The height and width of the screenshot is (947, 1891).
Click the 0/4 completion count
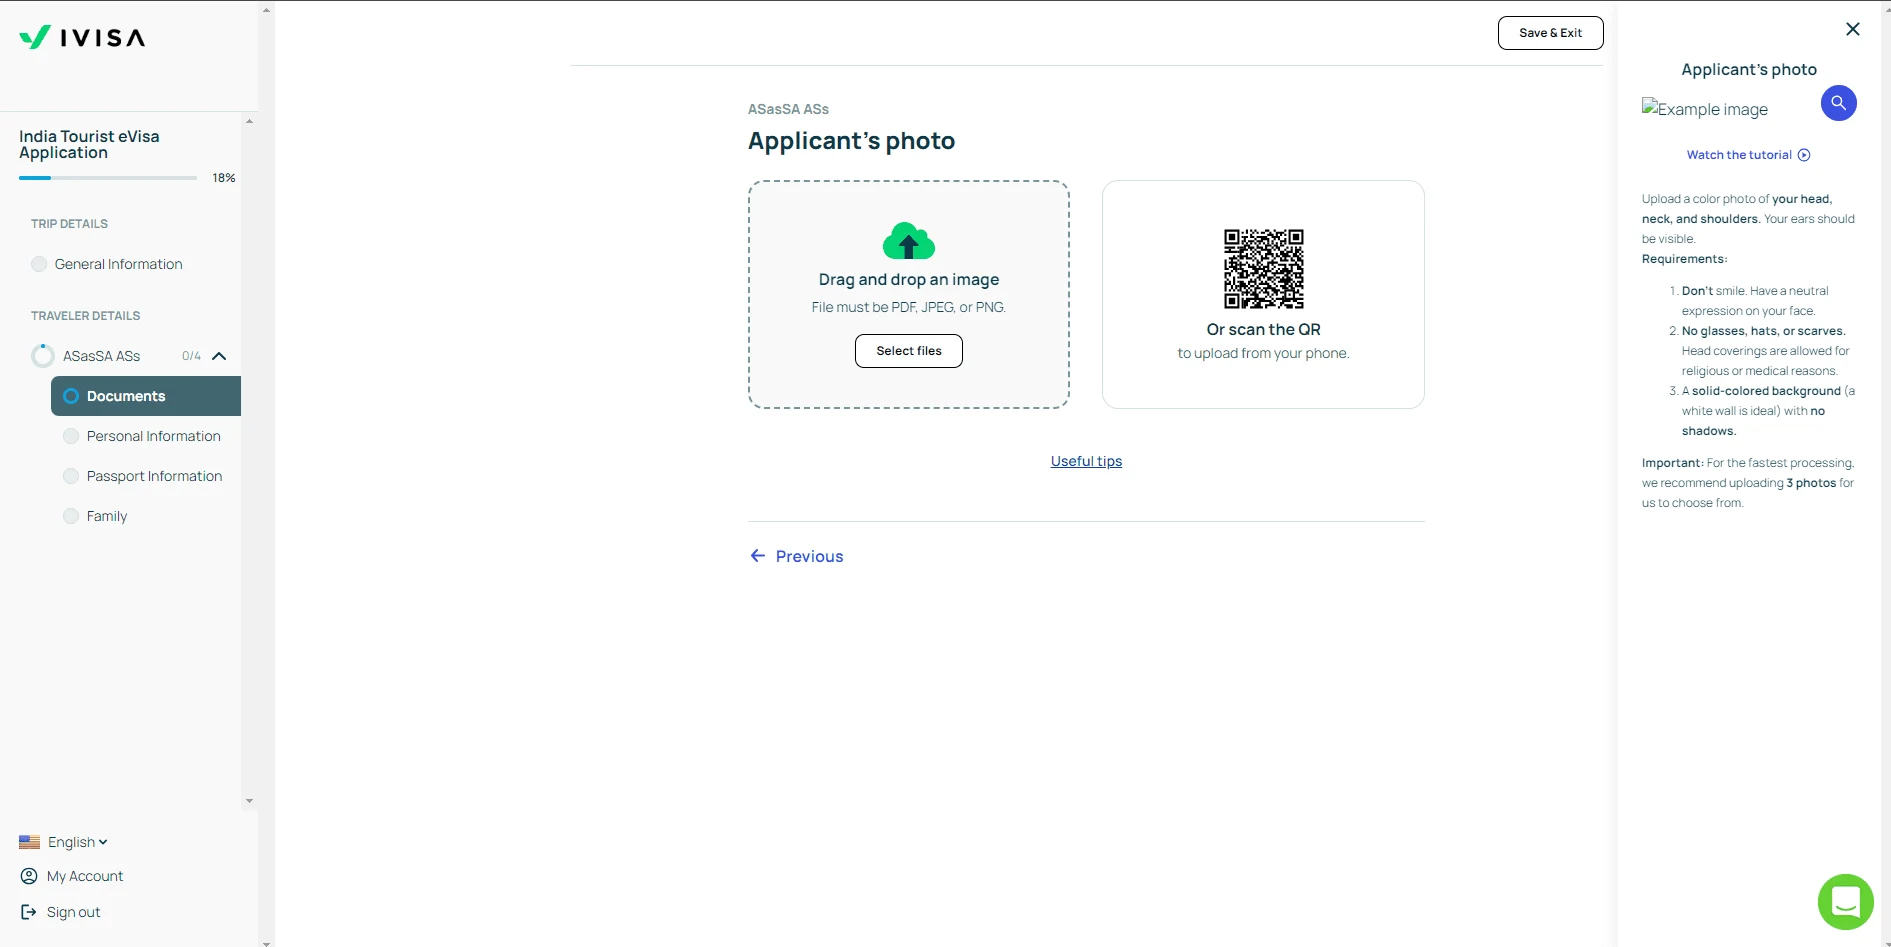click(191, 356)
